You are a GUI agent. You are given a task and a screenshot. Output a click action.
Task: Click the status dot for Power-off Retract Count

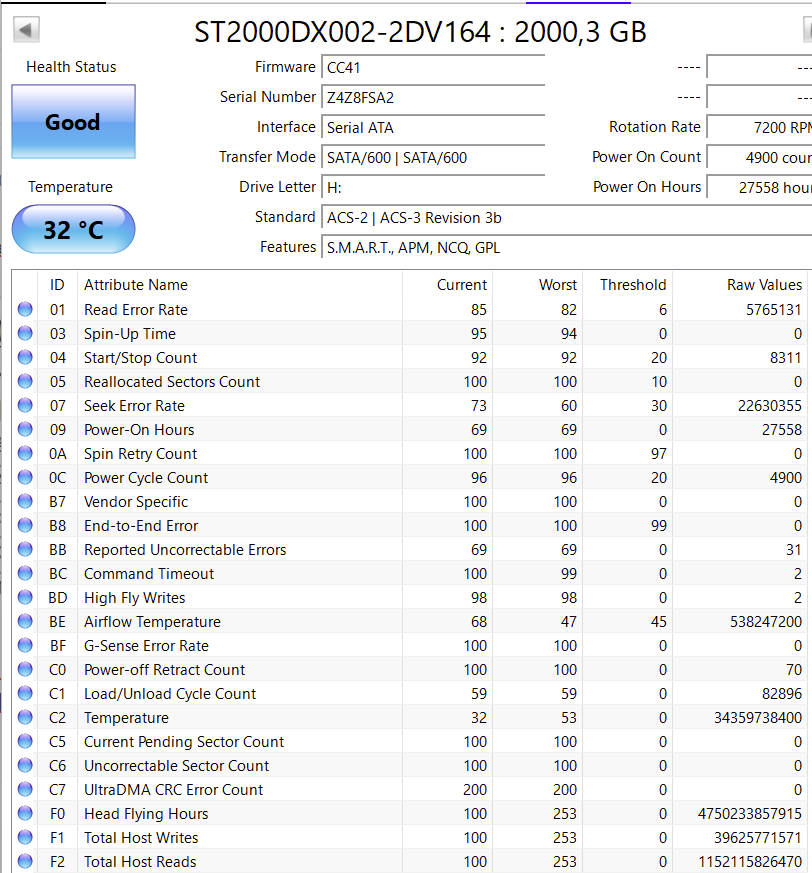(25, 669)
